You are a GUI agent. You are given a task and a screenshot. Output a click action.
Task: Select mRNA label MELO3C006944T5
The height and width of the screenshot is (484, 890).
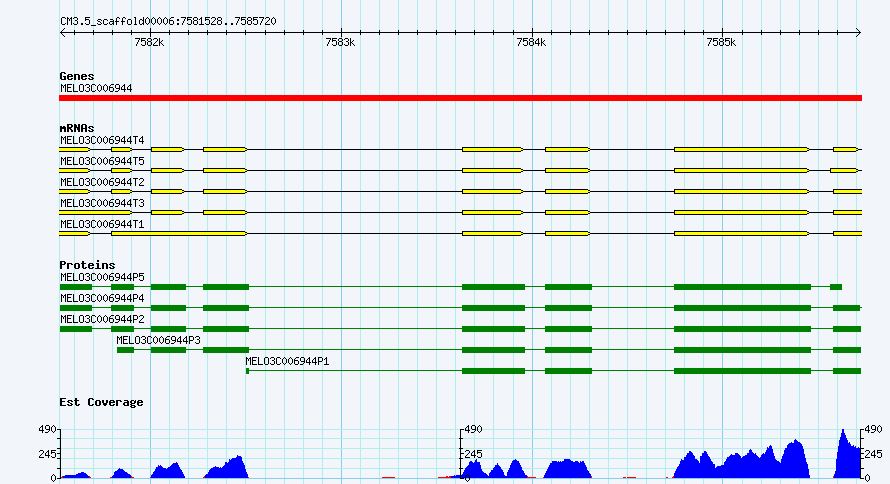(102, 161)
